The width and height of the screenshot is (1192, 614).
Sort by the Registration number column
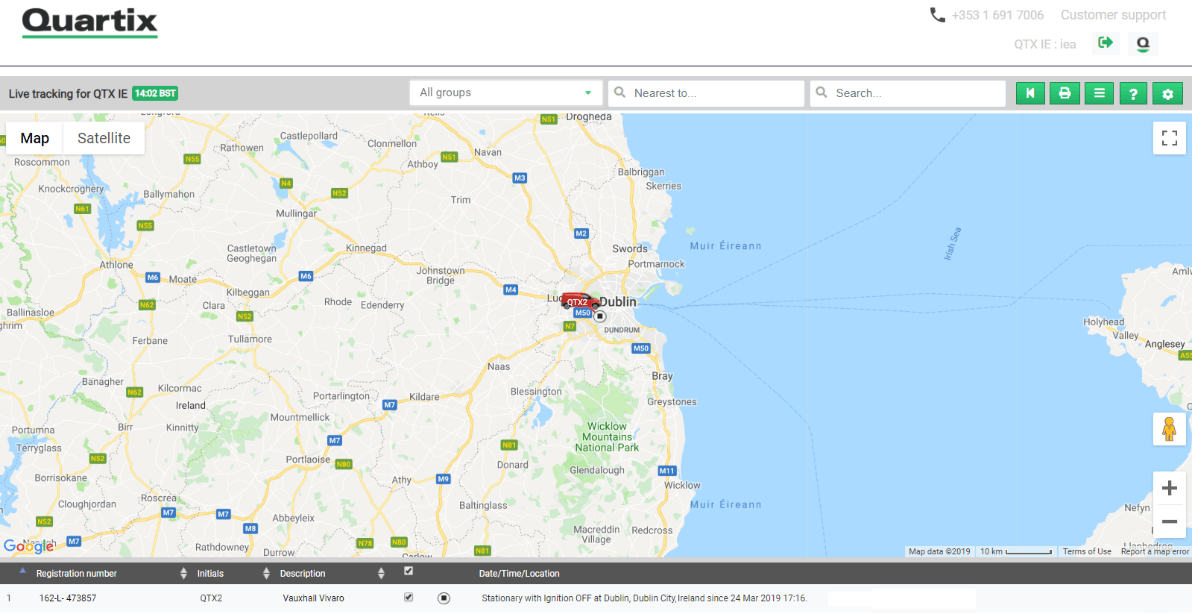coord(77,574)
